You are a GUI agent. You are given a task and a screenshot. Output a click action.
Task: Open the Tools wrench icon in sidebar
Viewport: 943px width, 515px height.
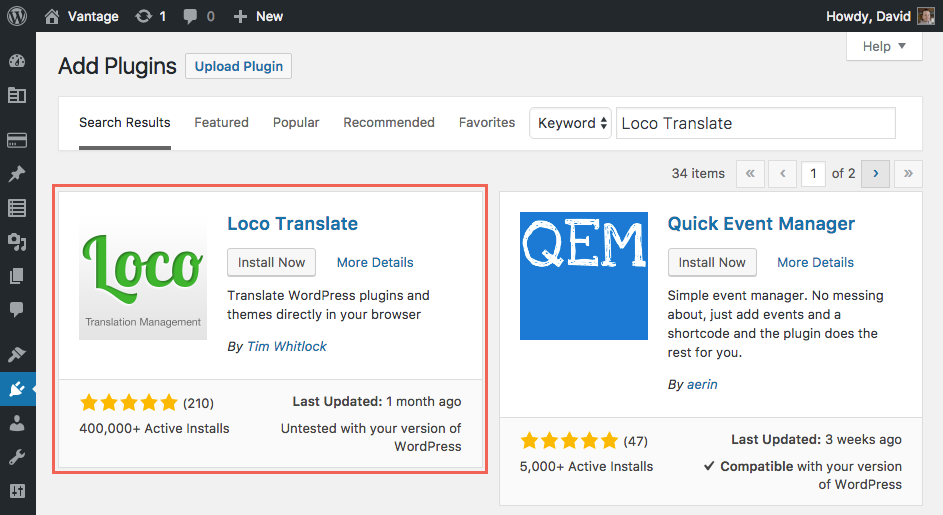coord(17,457)
